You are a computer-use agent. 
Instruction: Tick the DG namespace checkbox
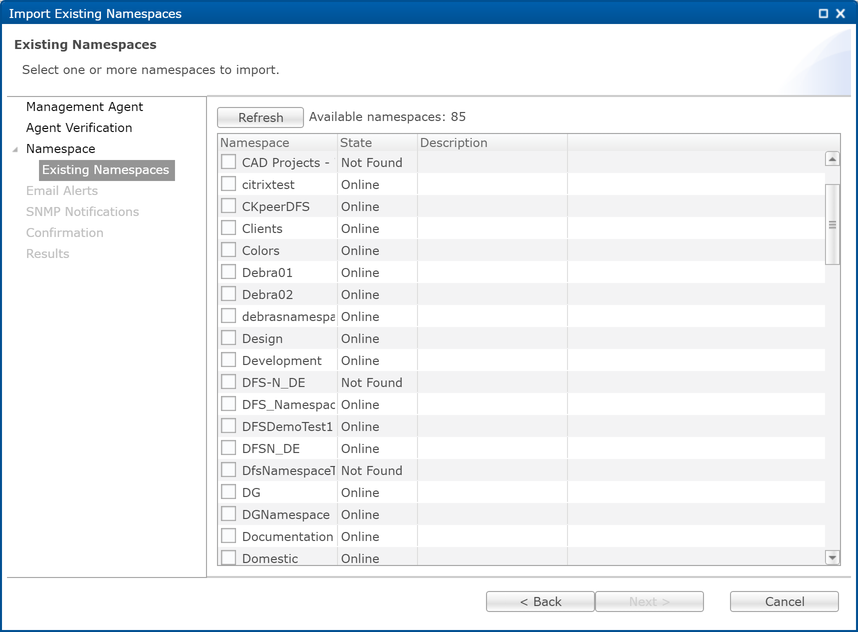pyautogui.click(x=228, y=491)
